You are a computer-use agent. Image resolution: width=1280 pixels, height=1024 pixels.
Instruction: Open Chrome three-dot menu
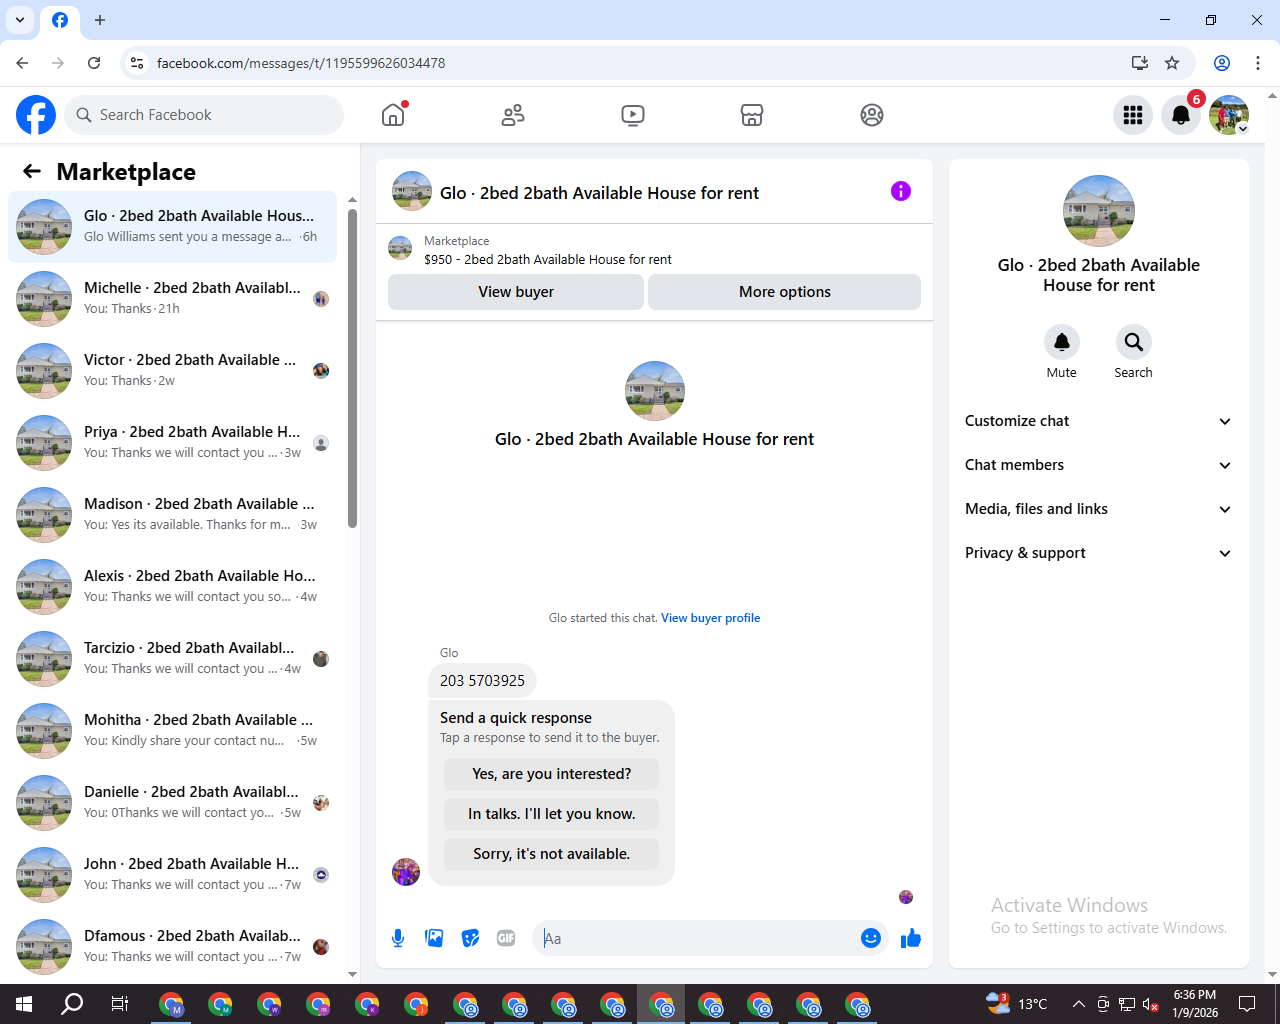pos(1258,63)
